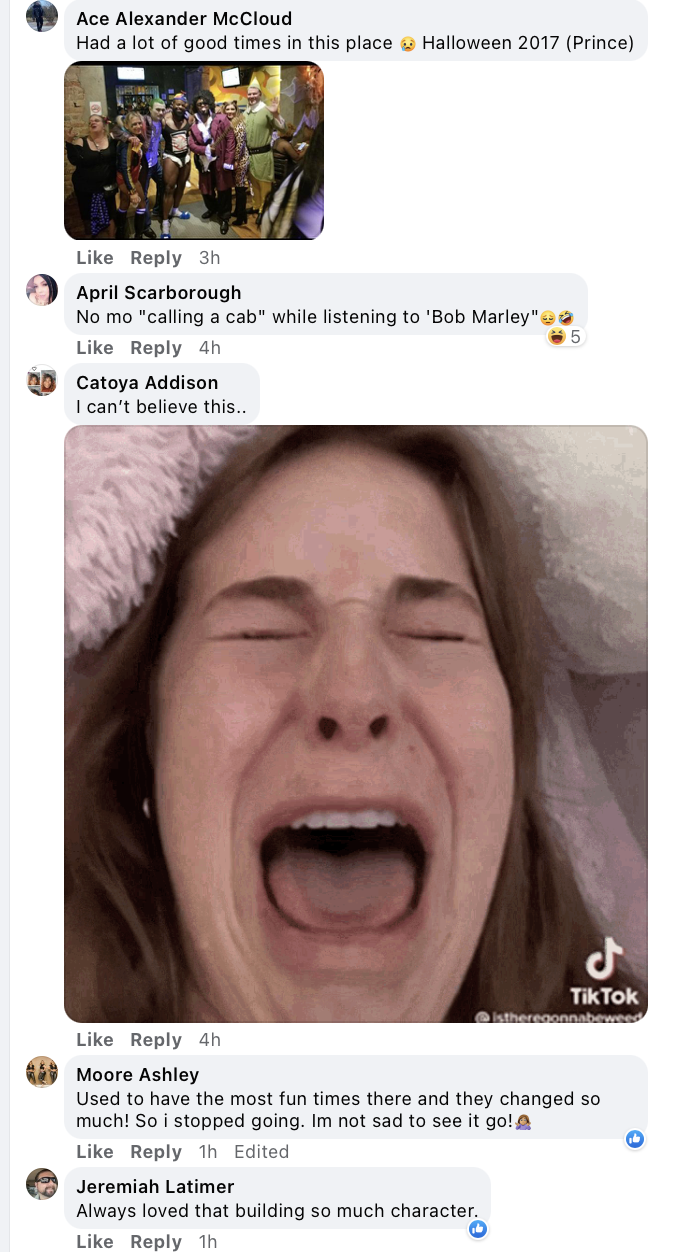Open the Halloween 2017 group photo
This screenshot has height=1252, width=688.
194,151
